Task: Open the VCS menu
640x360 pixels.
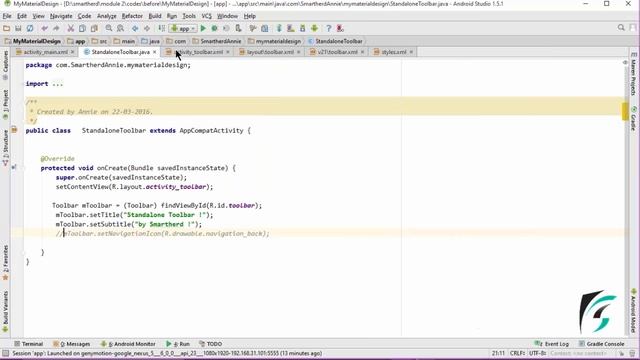Action: point(207,16)
